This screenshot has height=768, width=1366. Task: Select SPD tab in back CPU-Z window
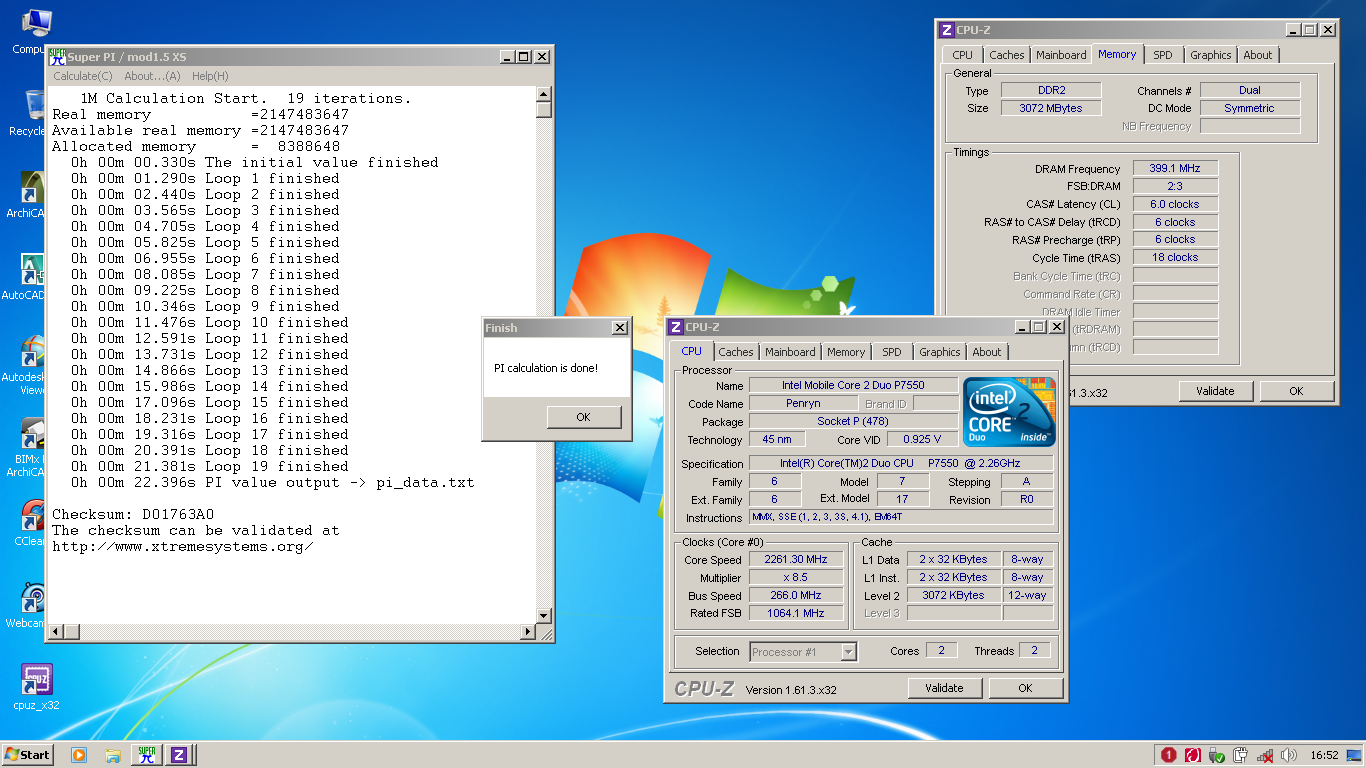(1163, 55)
